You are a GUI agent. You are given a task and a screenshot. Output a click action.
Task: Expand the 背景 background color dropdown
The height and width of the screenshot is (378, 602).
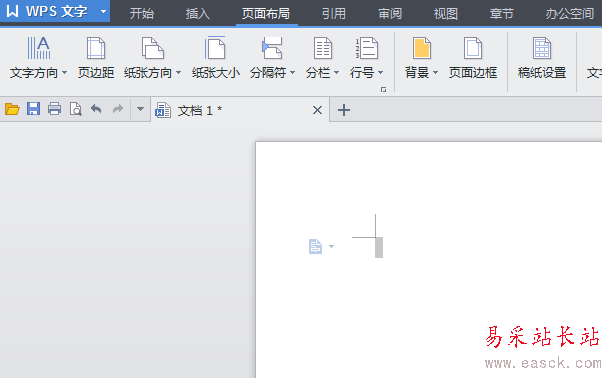[x=435, y=73]
